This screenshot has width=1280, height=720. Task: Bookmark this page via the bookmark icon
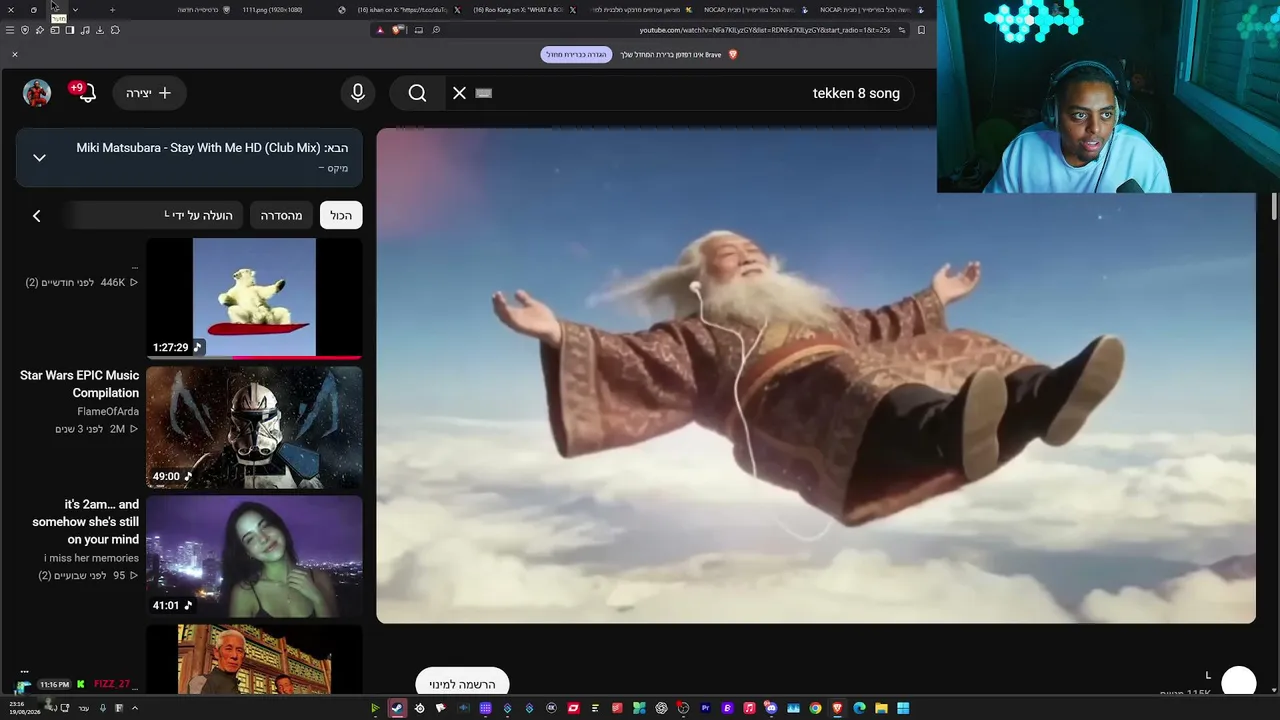921,30
